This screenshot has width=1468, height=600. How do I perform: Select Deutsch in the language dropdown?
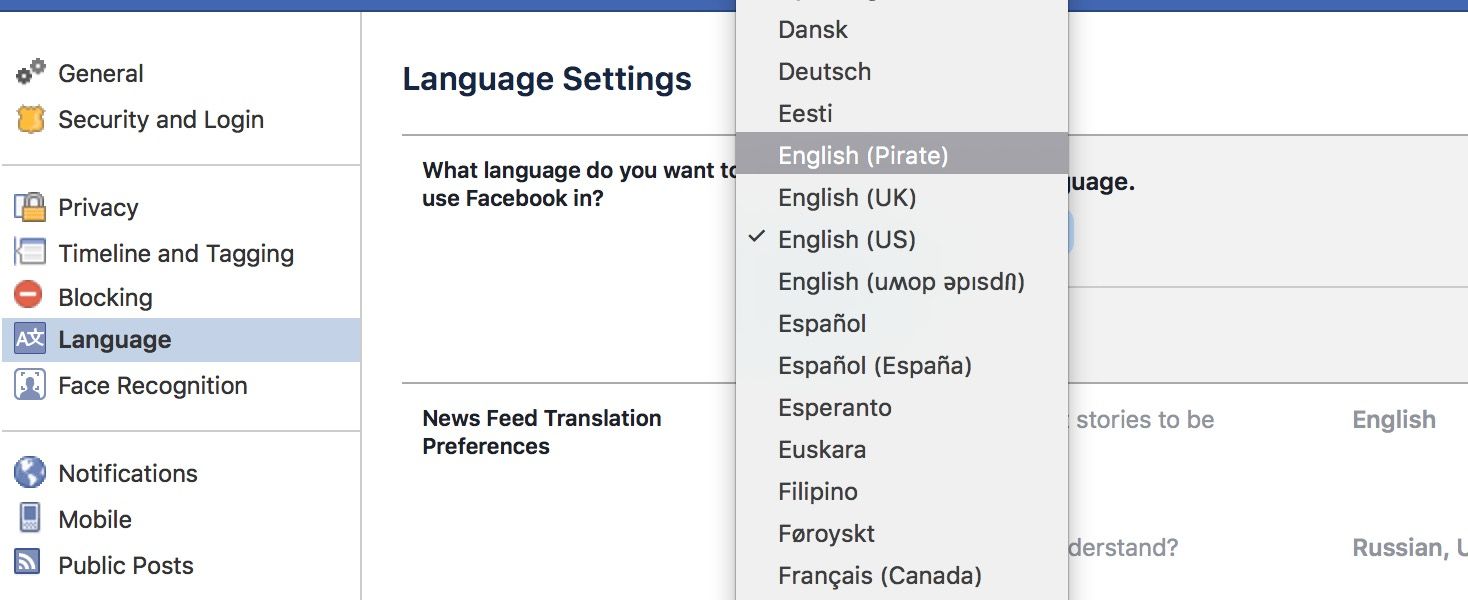pos(824,72)
